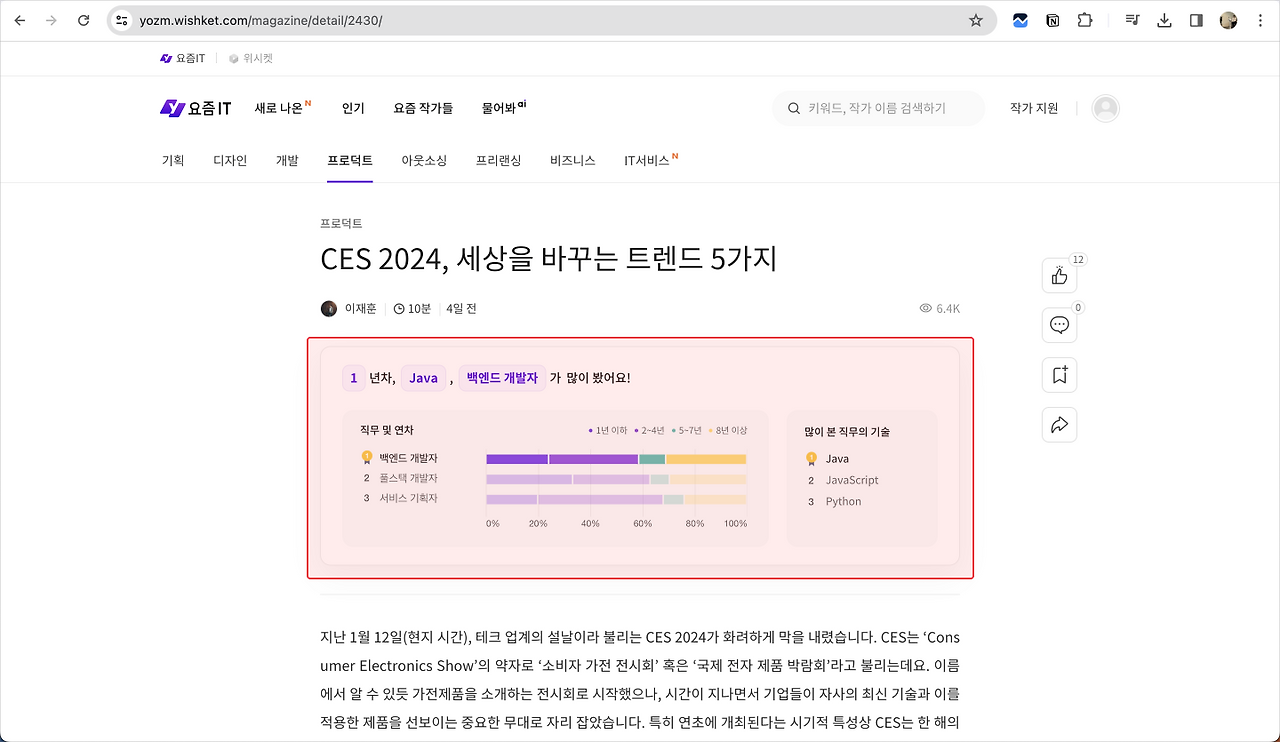Click the 2~4년 legend entry
This screenshot has width=1280, height=742.
point(651,431)
